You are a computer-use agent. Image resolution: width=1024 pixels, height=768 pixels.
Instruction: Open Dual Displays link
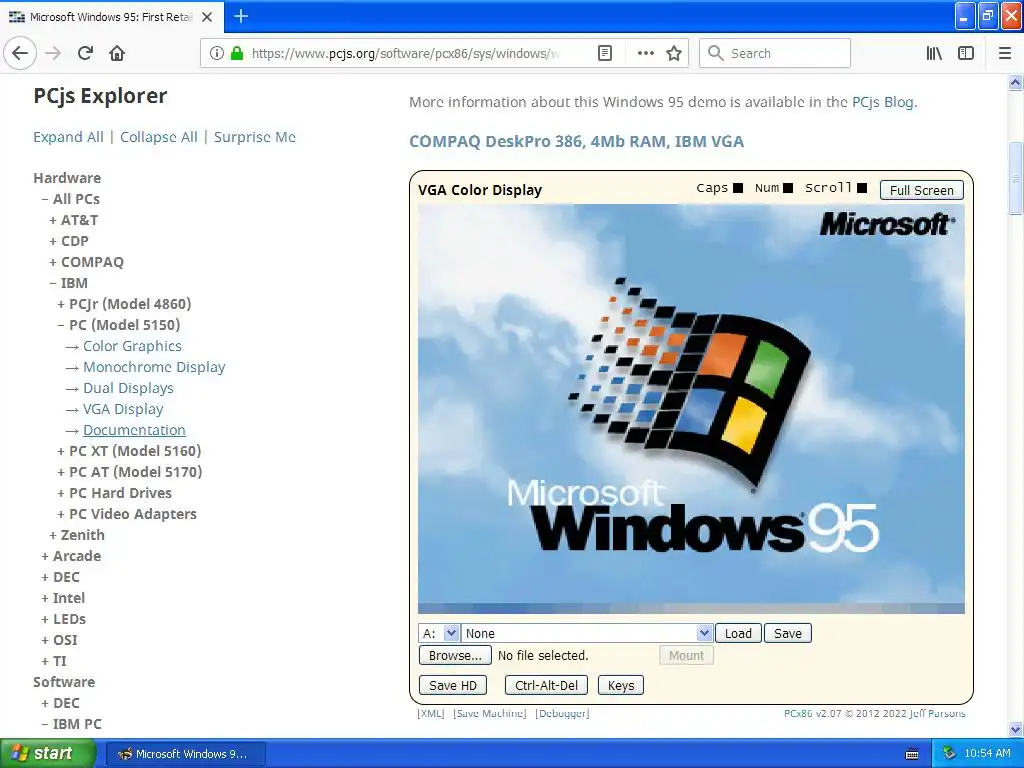point(128,388)
